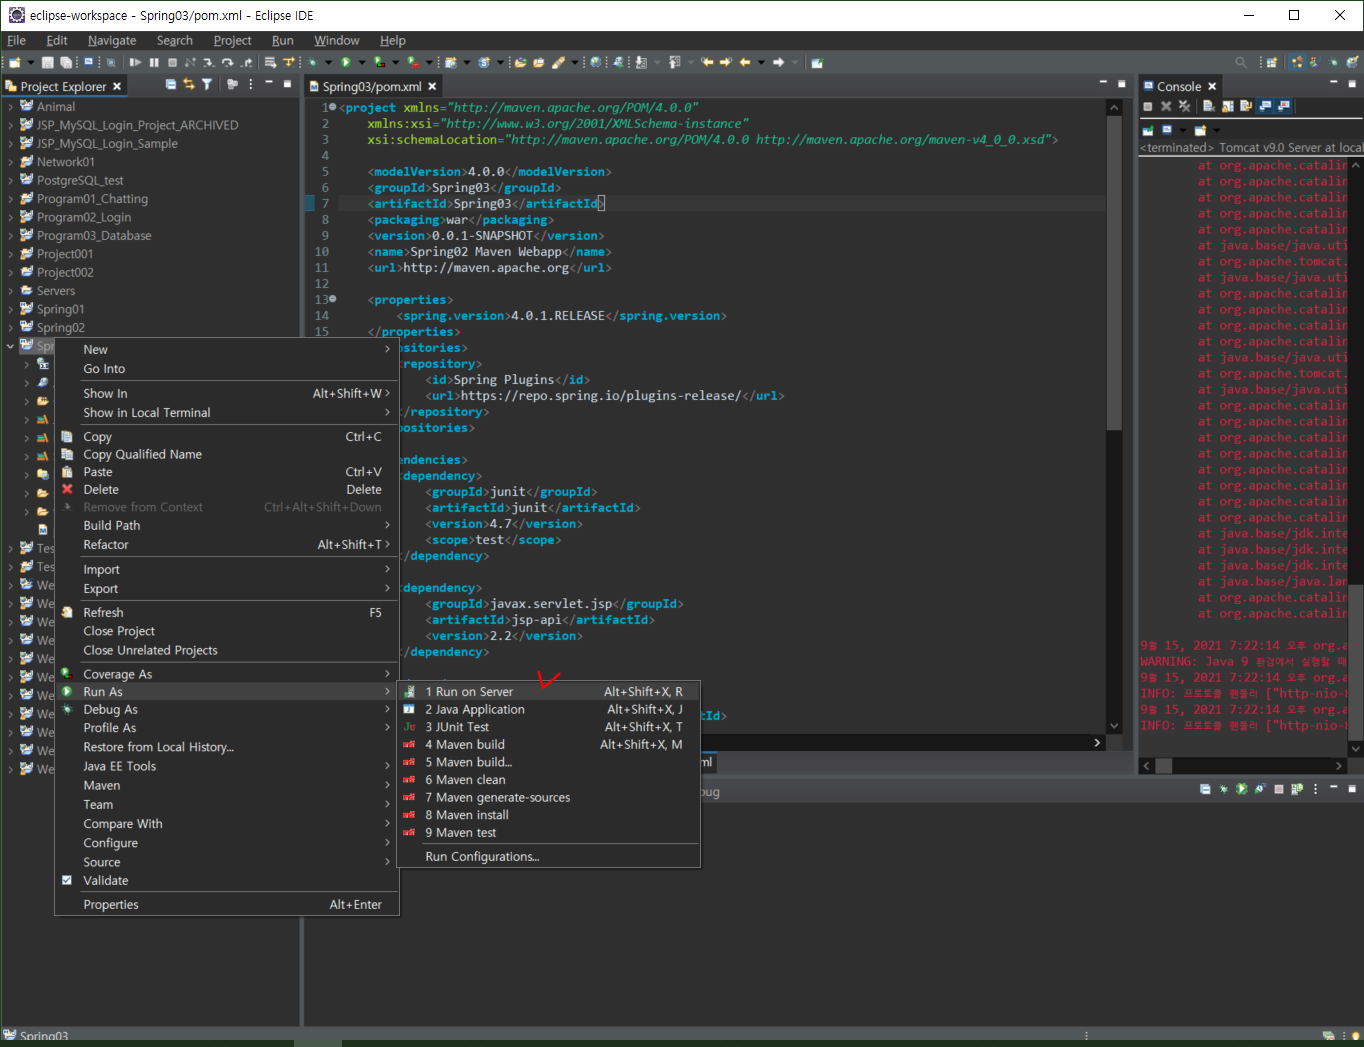
Task: Close the Spring03/pom.xml editor tab
Action: coord(432,86)
